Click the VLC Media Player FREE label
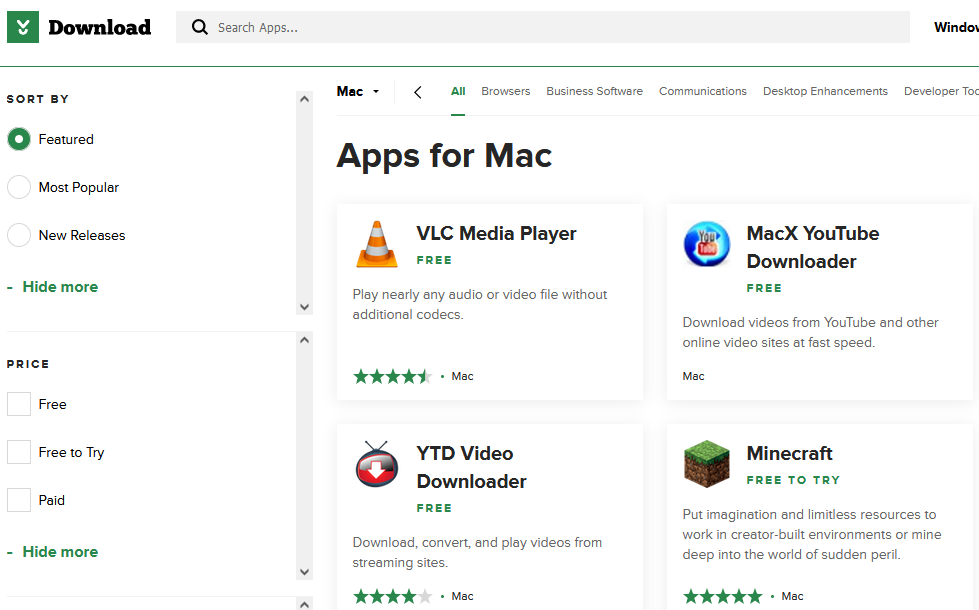This screenshot has height=610, width=979. coord(434,260)
